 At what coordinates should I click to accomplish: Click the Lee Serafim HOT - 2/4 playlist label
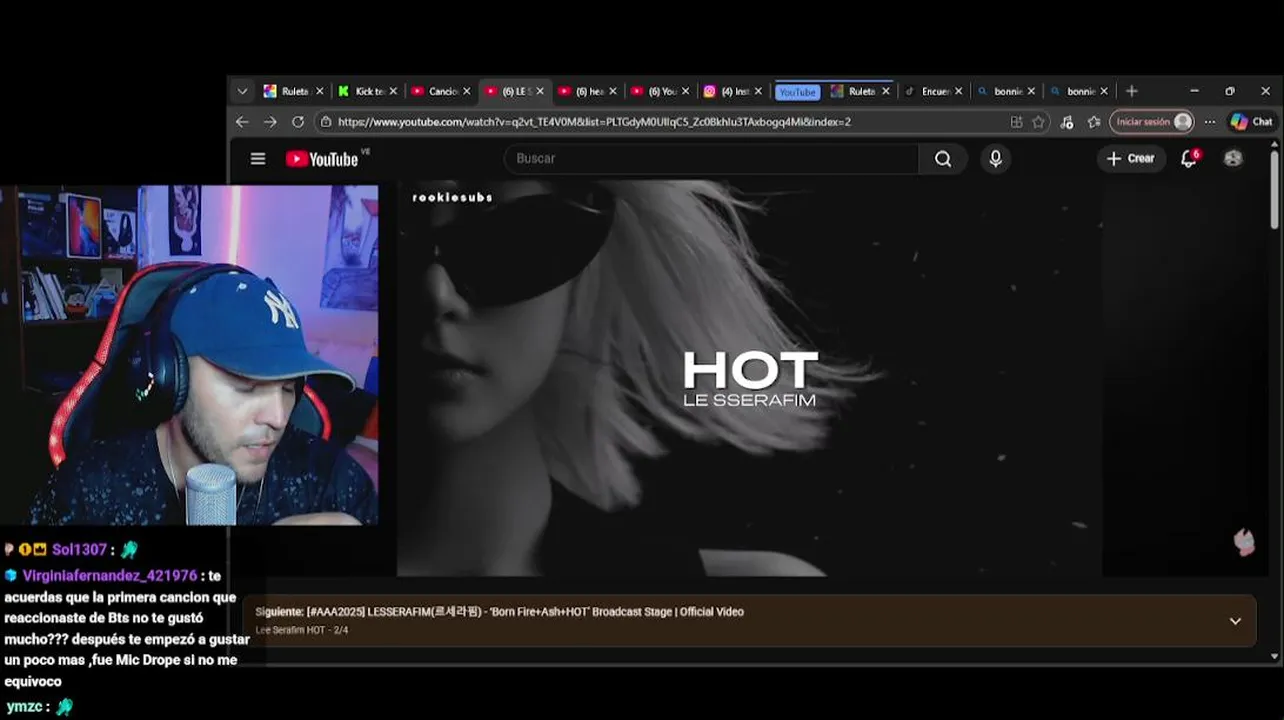point(300,630)
